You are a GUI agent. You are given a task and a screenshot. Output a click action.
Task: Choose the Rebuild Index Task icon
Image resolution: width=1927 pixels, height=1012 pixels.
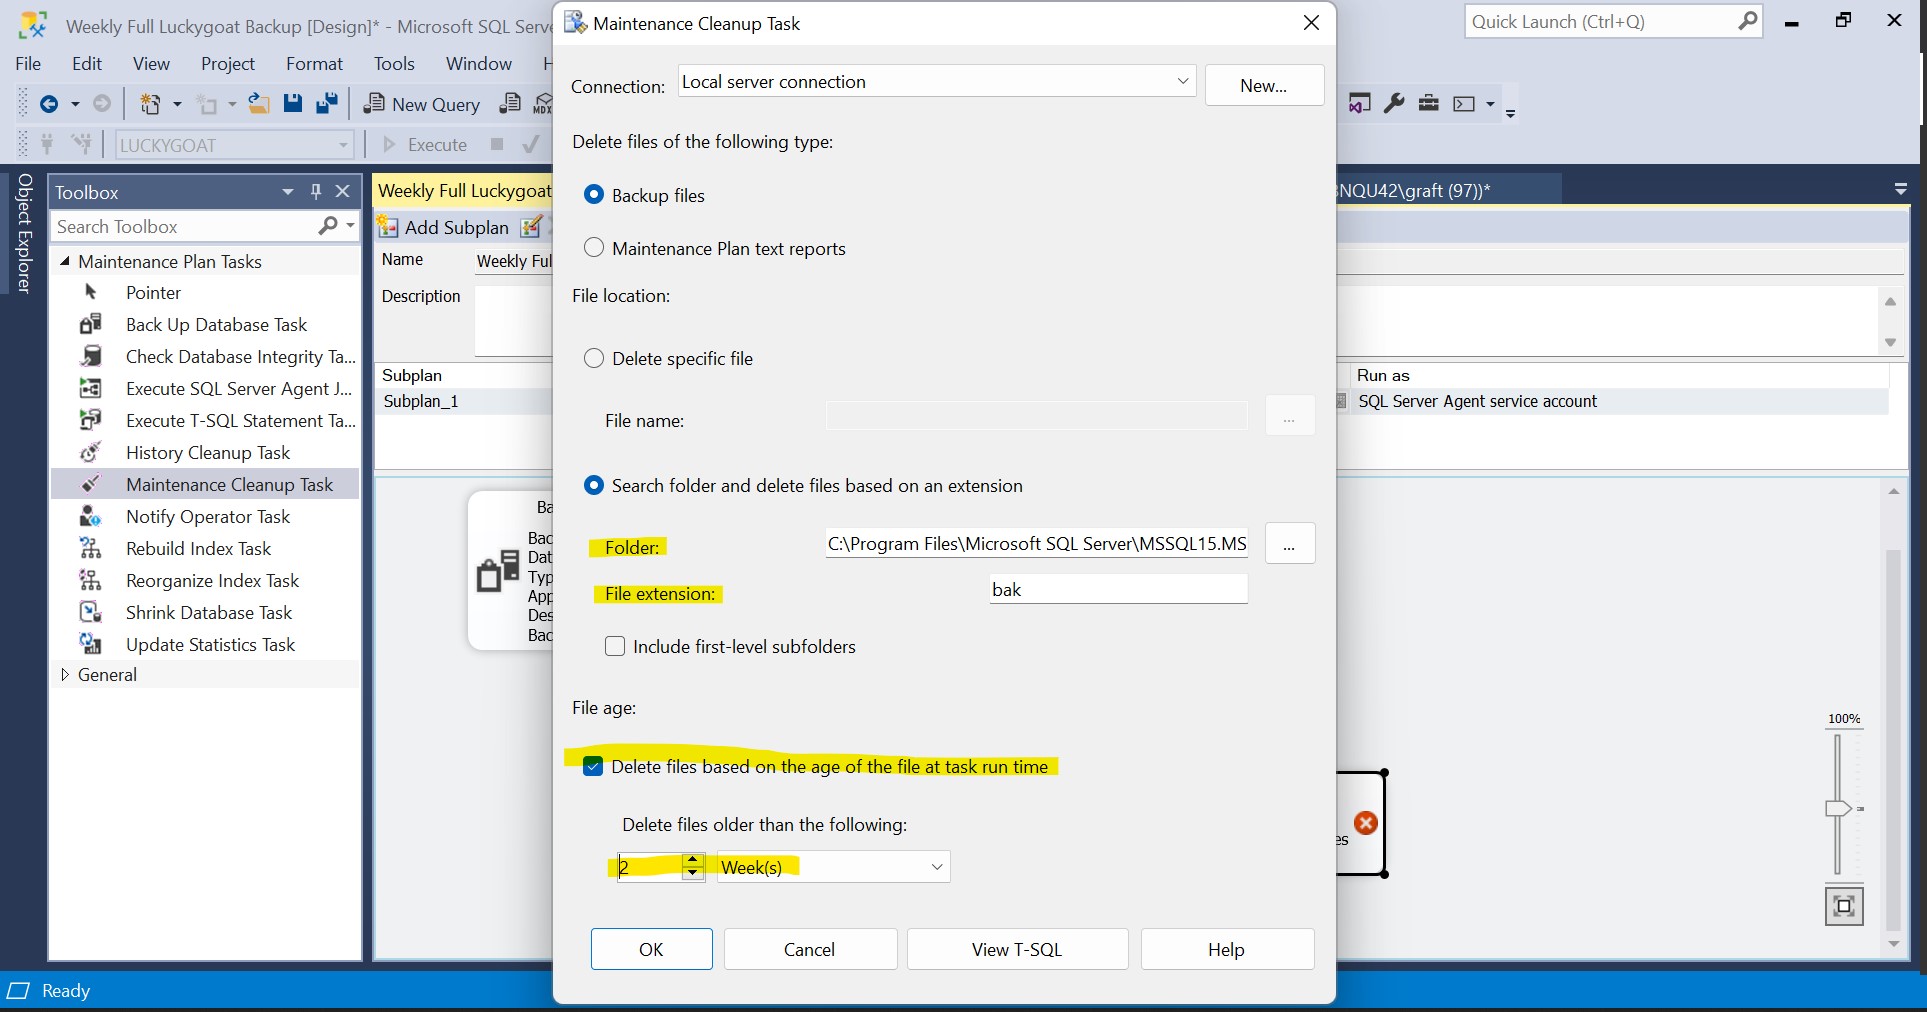(90, 548)
